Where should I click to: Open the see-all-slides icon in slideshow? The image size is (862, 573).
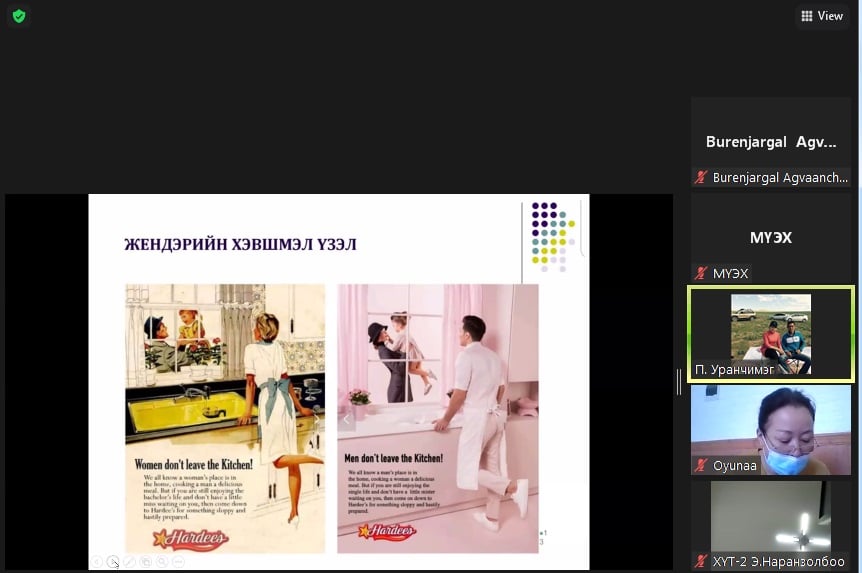(146, 561)
